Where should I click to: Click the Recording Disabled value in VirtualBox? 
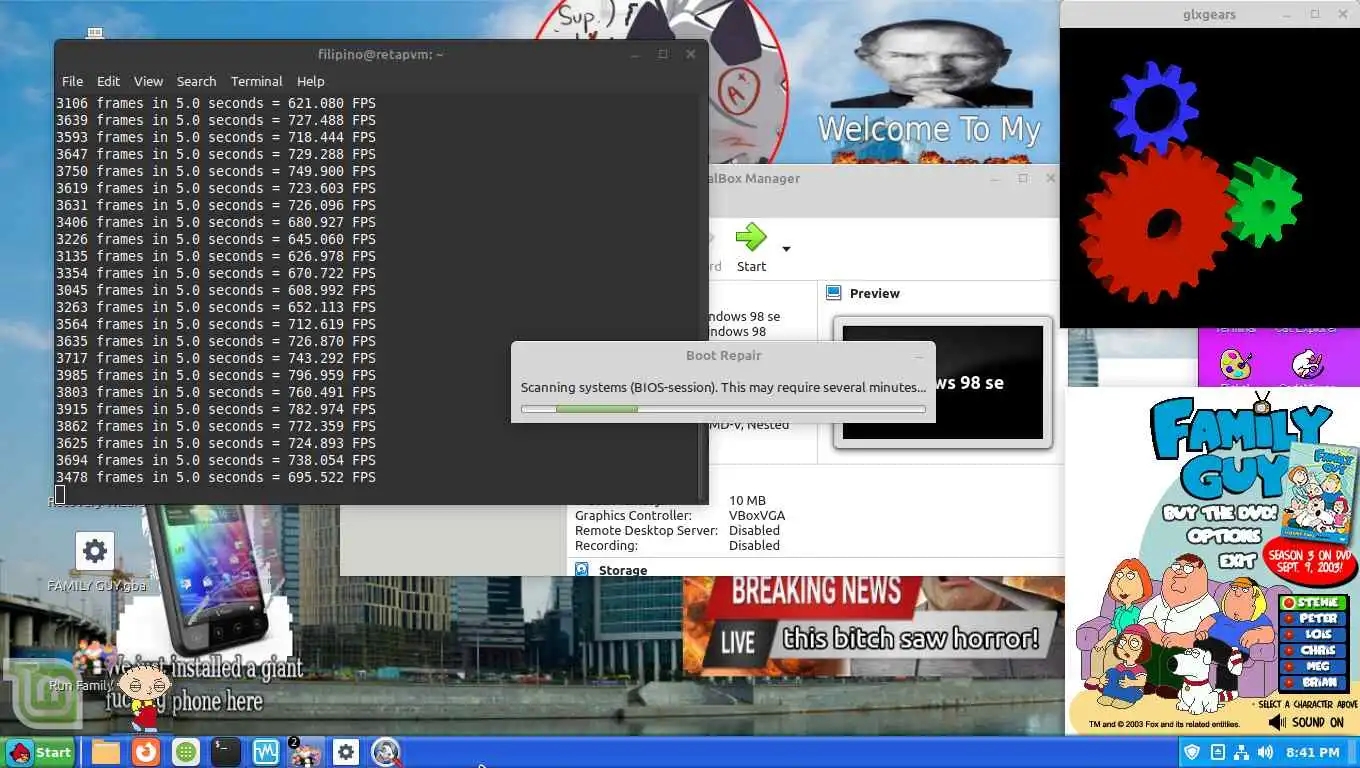point(754,545)
